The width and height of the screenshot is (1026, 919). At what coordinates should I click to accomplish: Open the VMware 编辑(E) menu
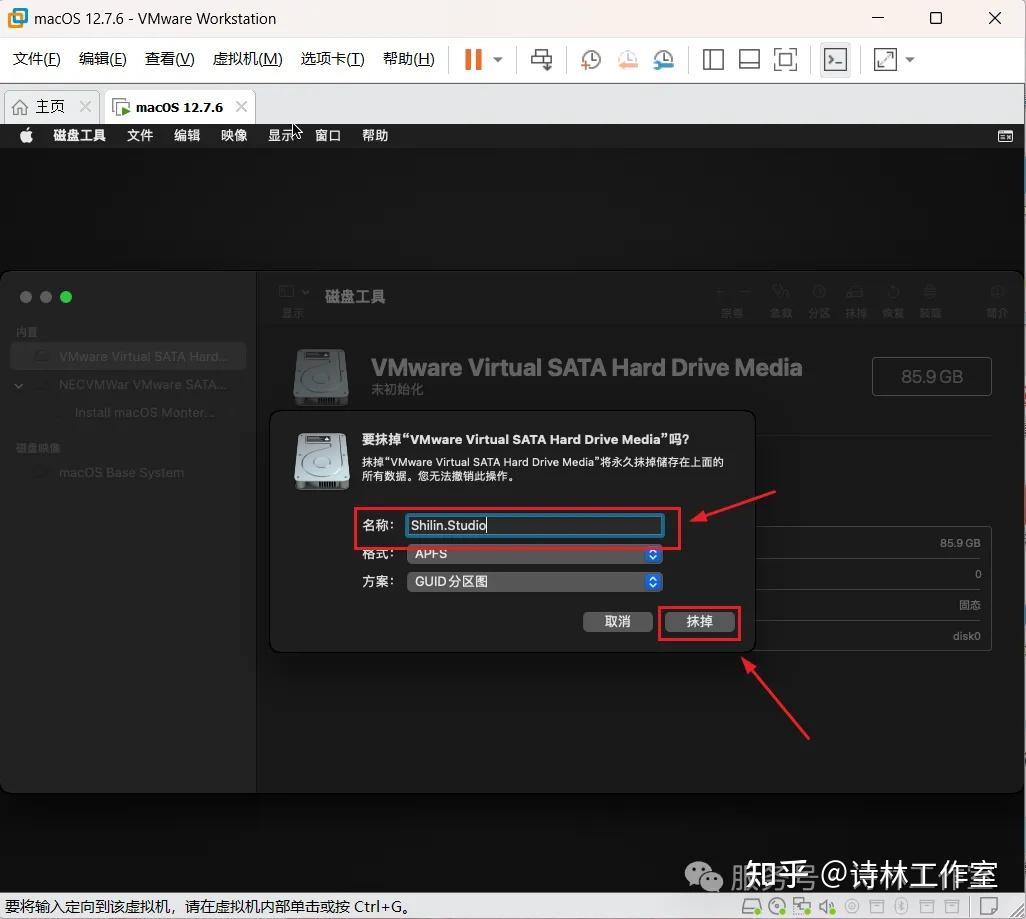[103, 59]
